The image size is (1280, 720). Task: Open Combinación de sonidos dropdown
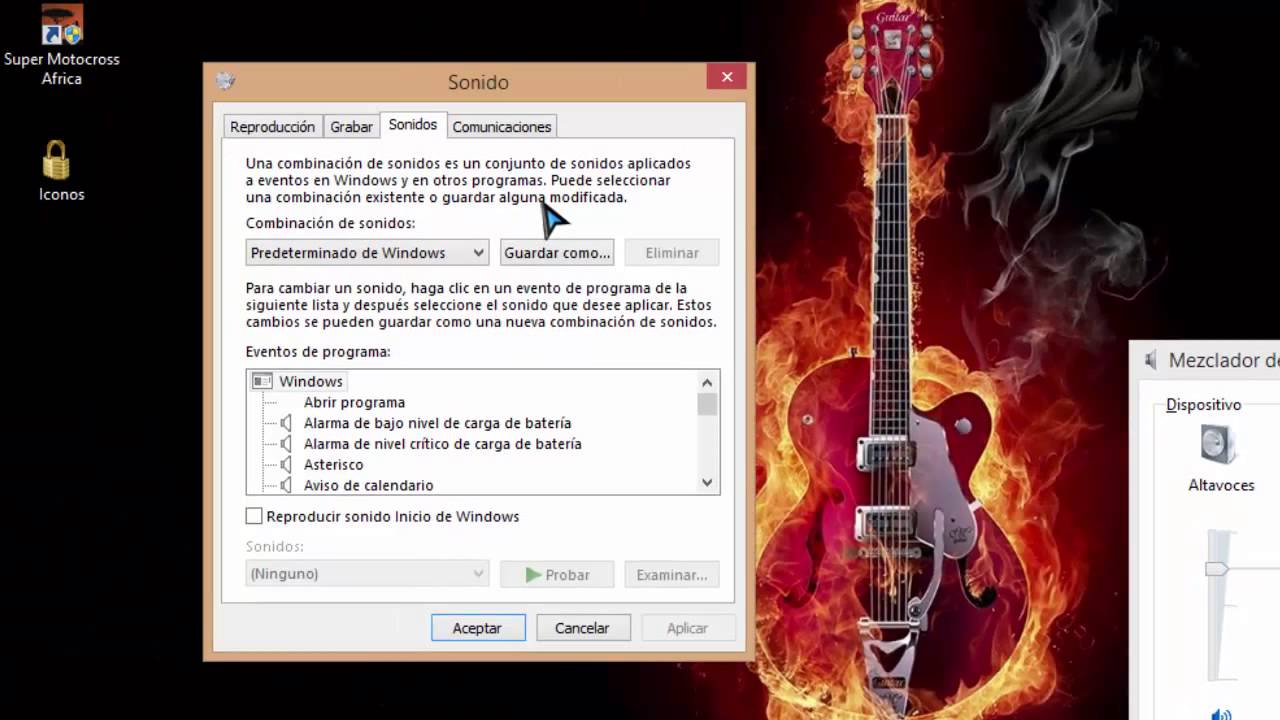coord(367,253)
